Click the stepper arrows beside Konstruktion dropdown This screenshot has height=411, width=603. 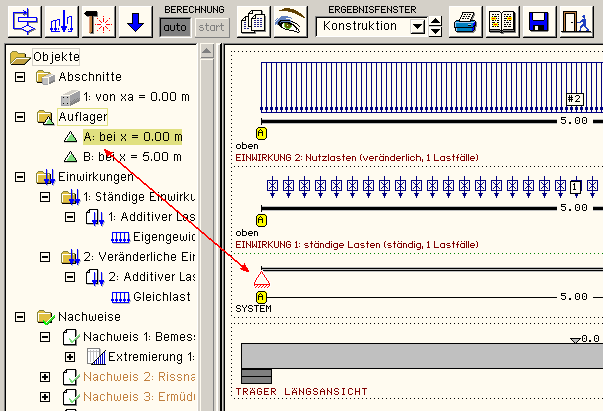coord(435,27)
